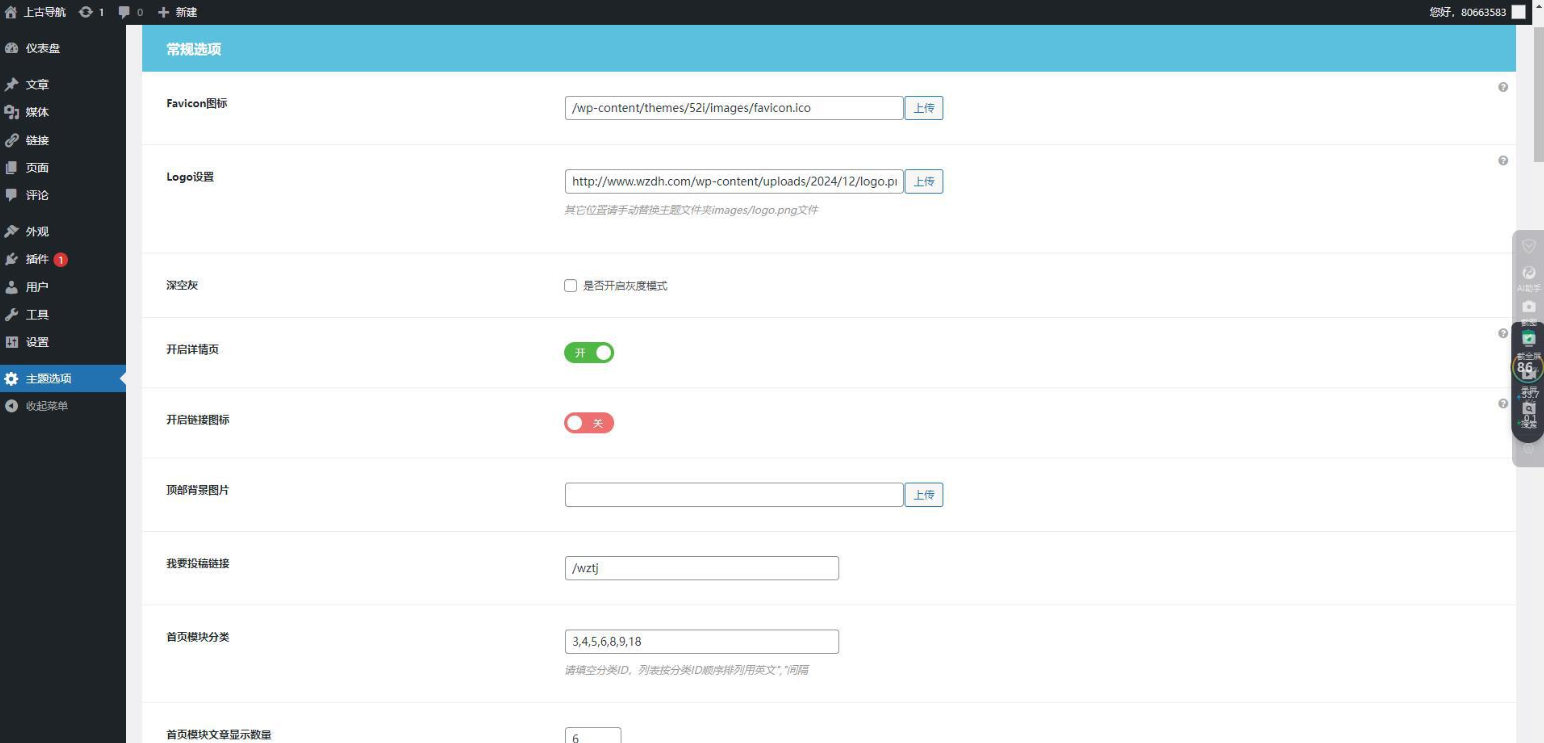
Task: Click help icon beside Favicon图标 row
Action: (x=1502, y=87)
